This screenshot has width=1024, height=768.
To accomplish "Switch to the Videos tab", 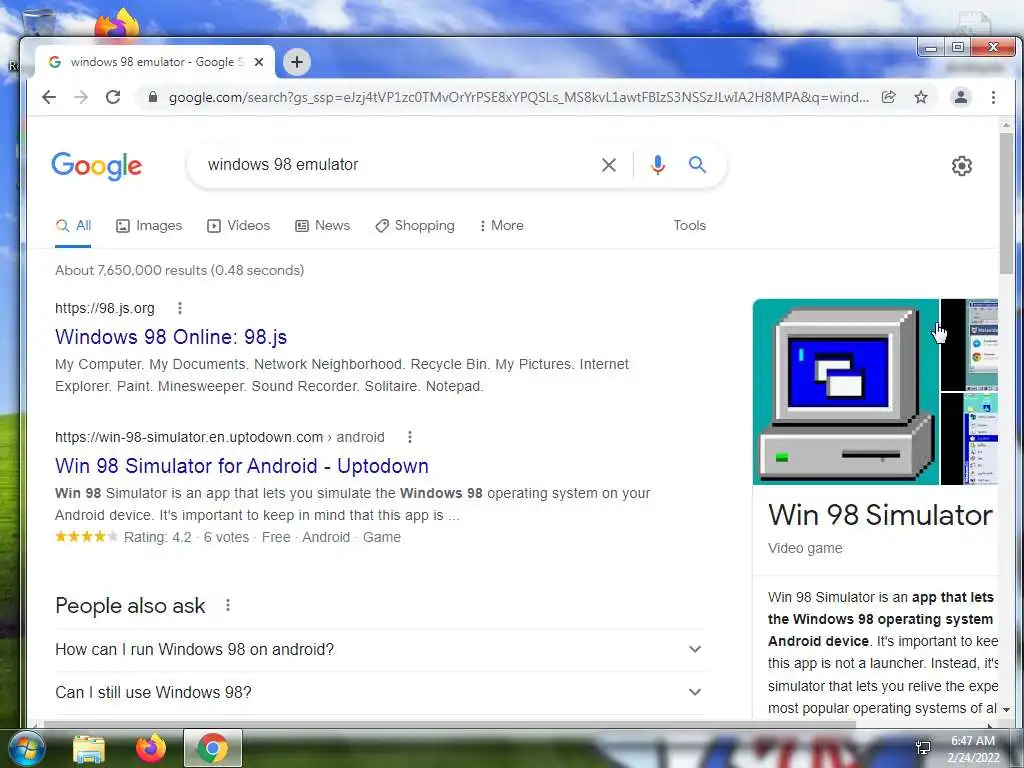I will pos(238,226).
